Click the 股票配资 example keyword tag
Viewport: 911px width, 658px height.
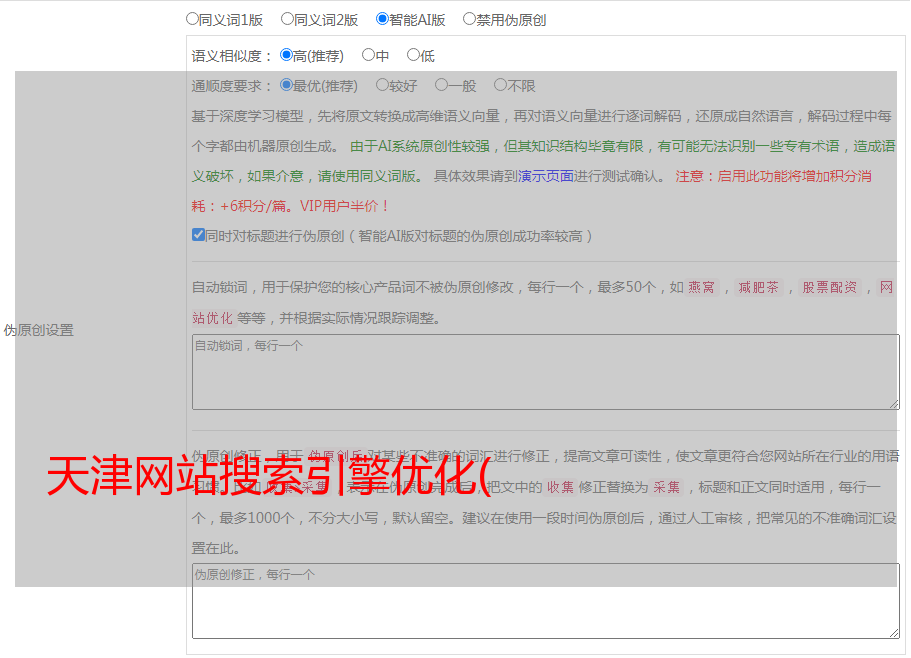click(x=829, y=288)
